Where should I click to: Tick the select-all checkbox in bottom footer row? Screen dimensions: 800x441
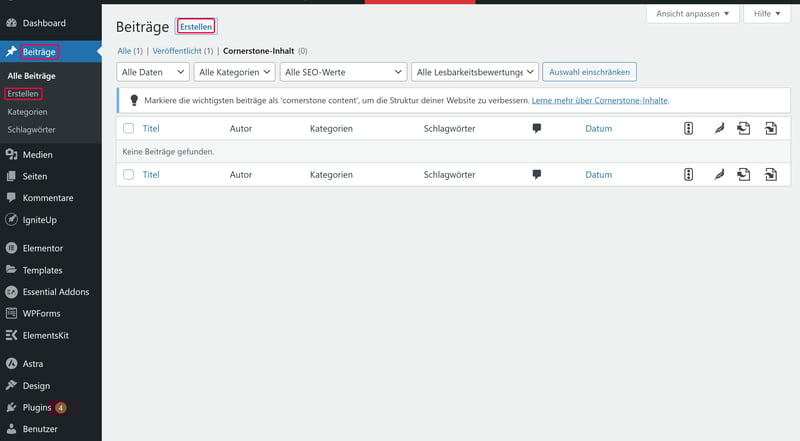128,174
